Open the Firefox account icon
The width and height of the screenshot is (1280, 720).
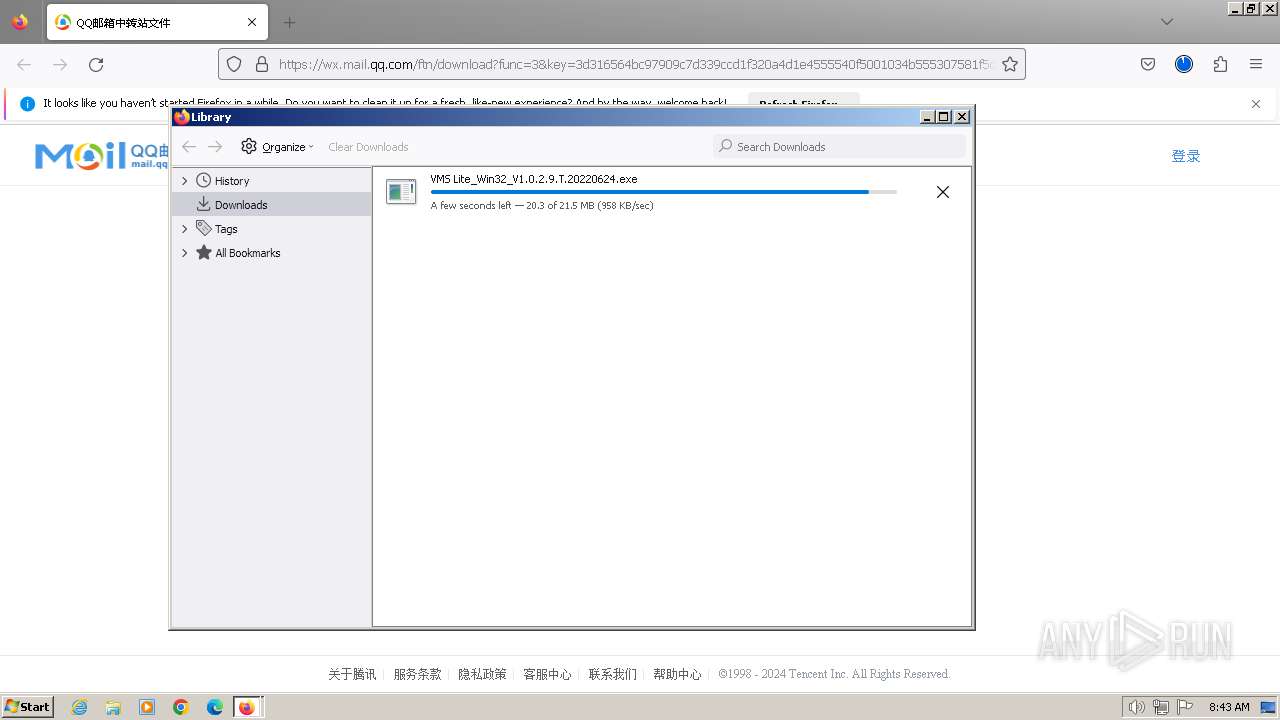1184,64
